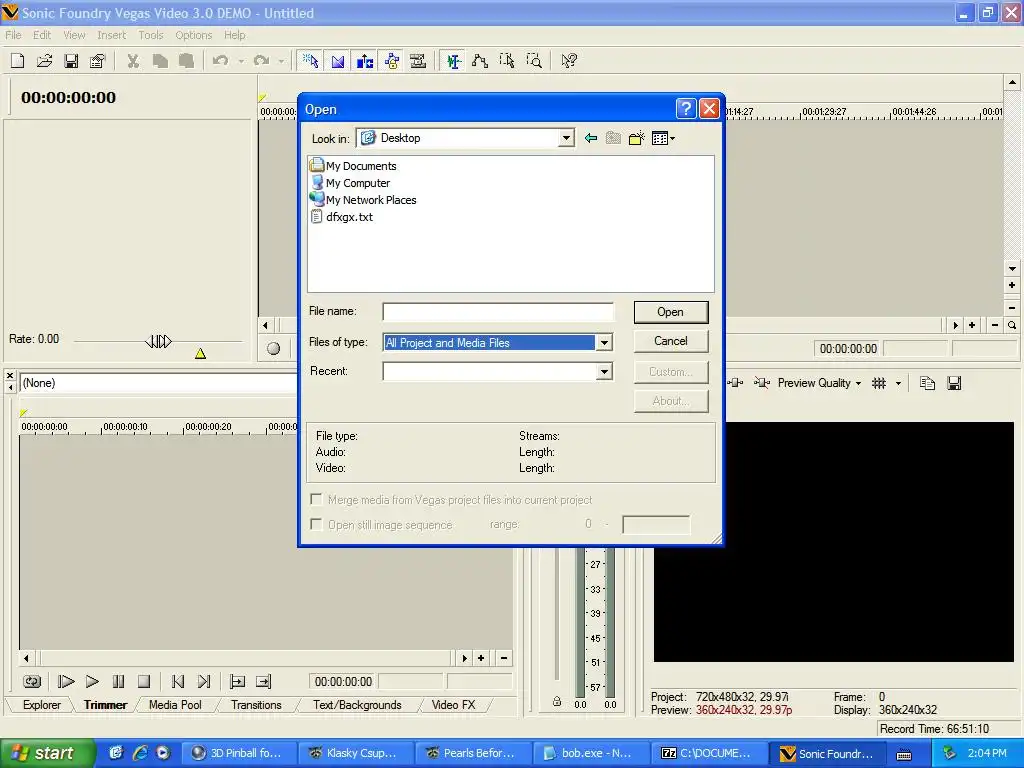Click the timeline Record button
Image resolution: width=1024 pixels, height=768 pixels.
(274, 349)
